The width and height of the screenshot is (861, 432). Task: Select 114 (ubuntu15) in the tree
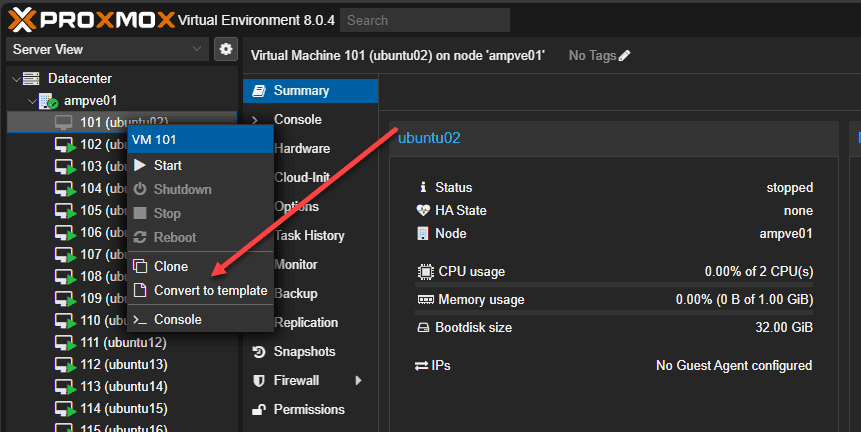coord(122,408)
